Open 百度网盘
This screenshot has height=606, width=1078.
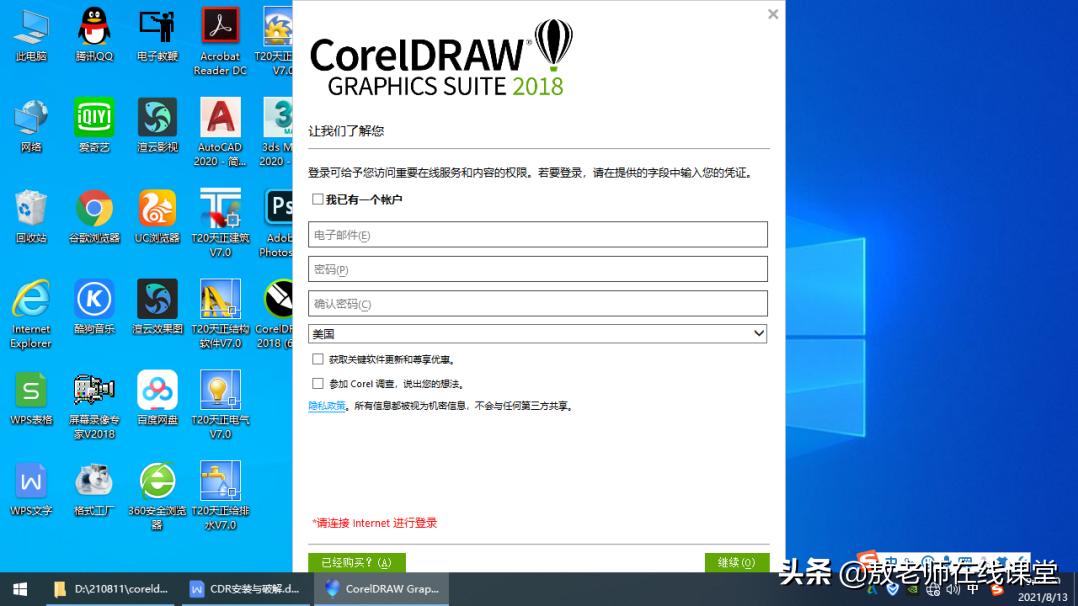pyautogui.click(x=157, y=390)
